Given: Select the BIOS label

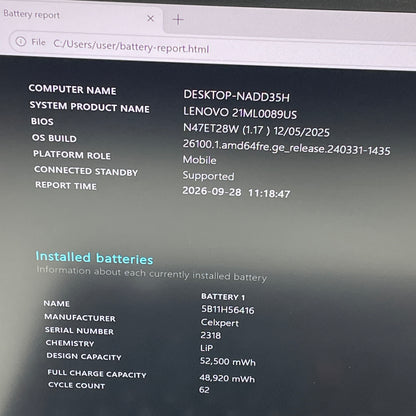Looking at the screenshot, I should 42,121.
